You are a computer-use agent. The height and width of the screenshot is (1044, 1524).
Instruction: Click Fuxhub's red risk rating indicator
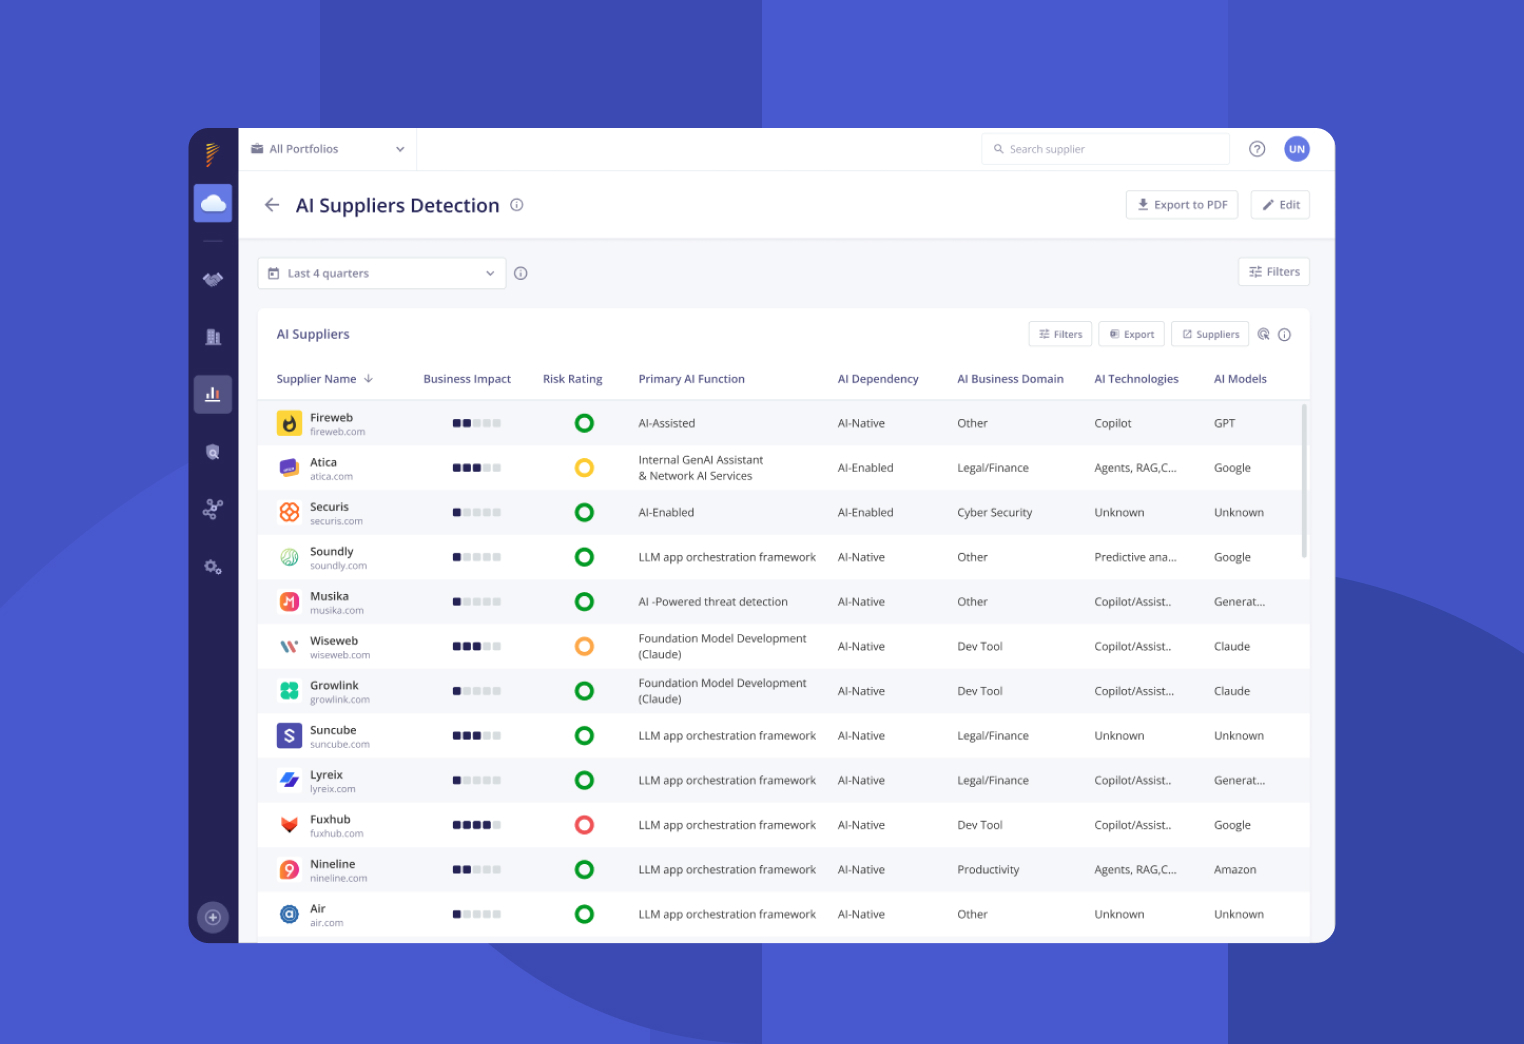(584, 824)
